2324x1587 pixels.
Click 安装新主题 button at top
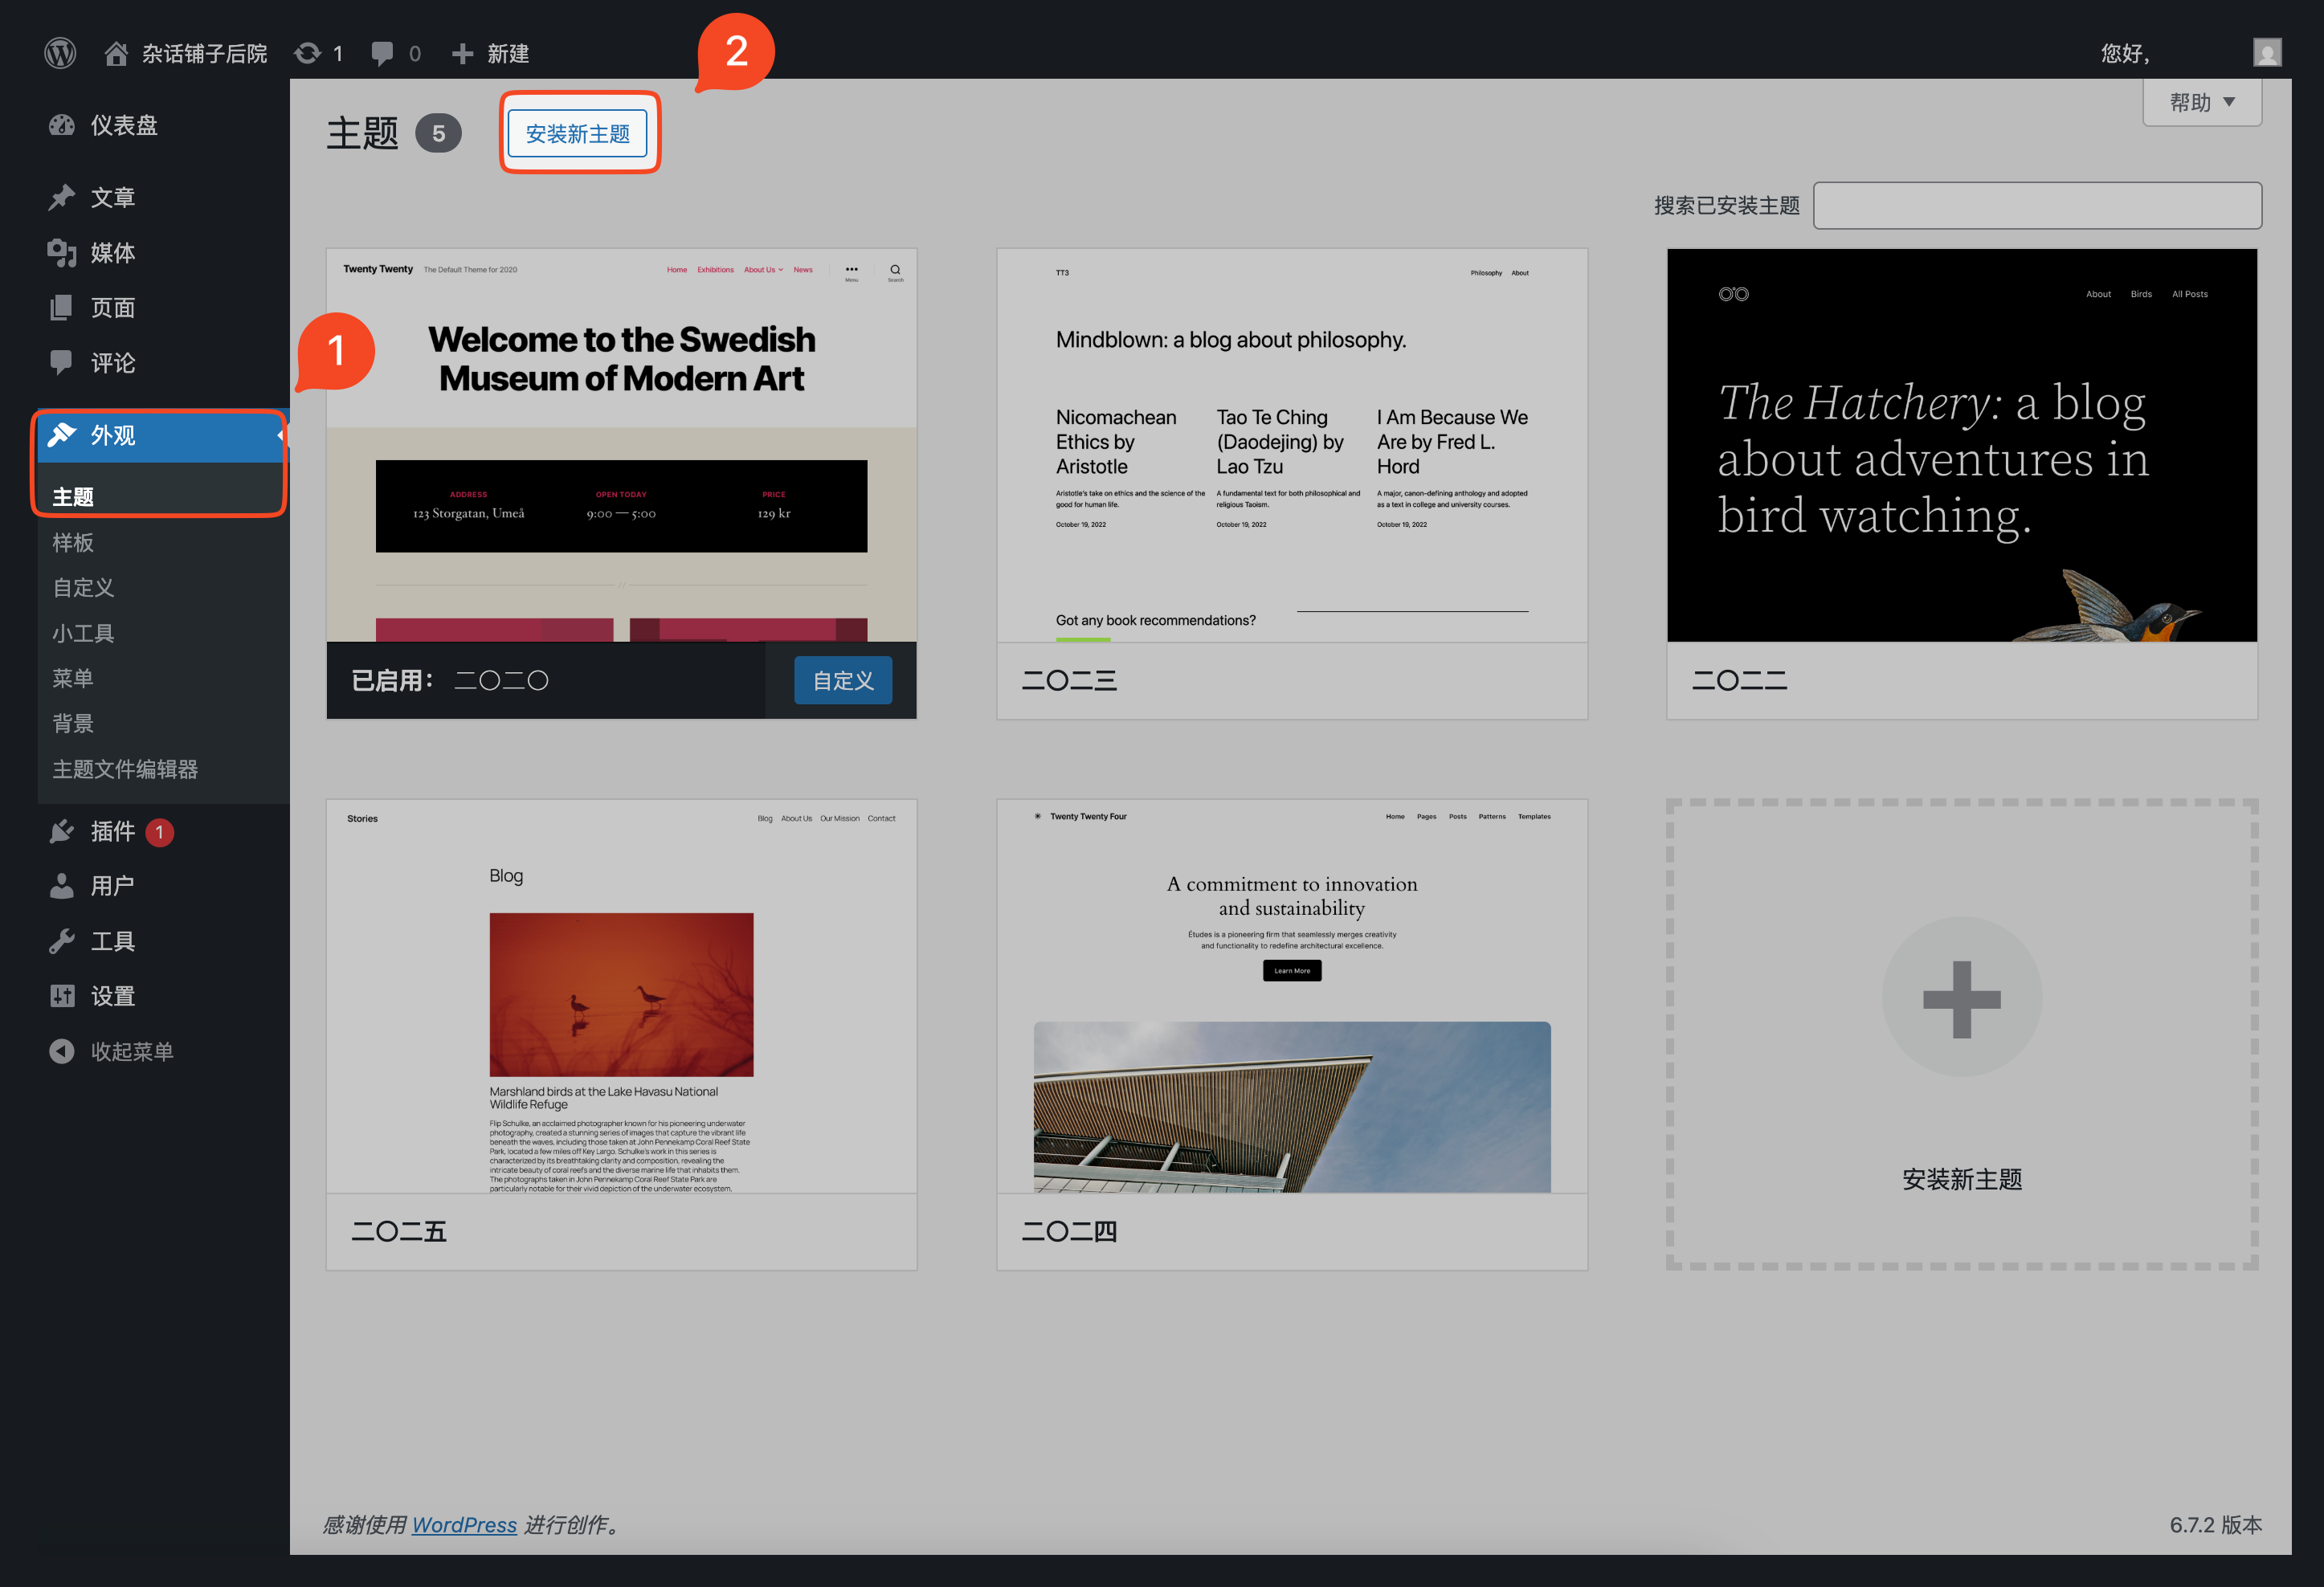click(578, 133)
